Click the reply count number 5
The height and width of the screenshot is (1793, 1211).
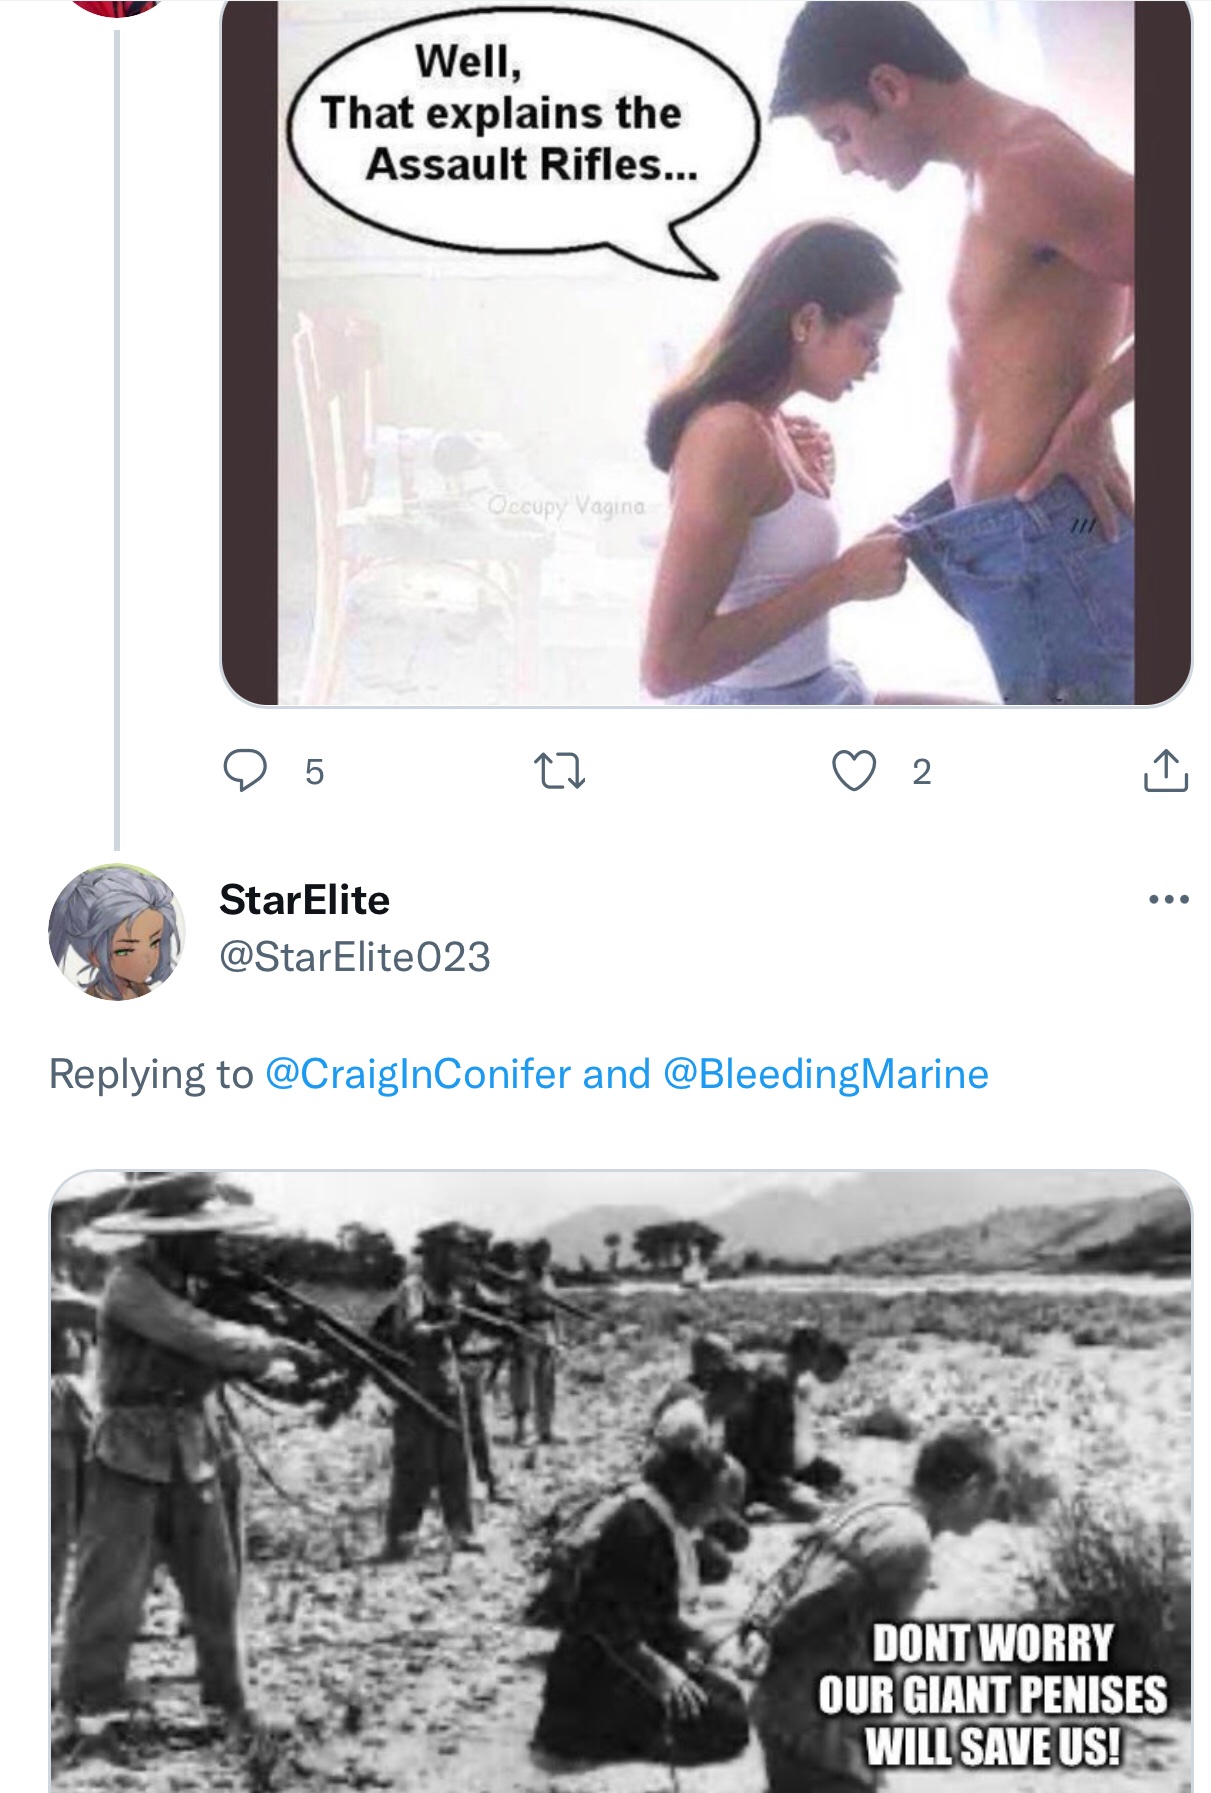(314, 772)
